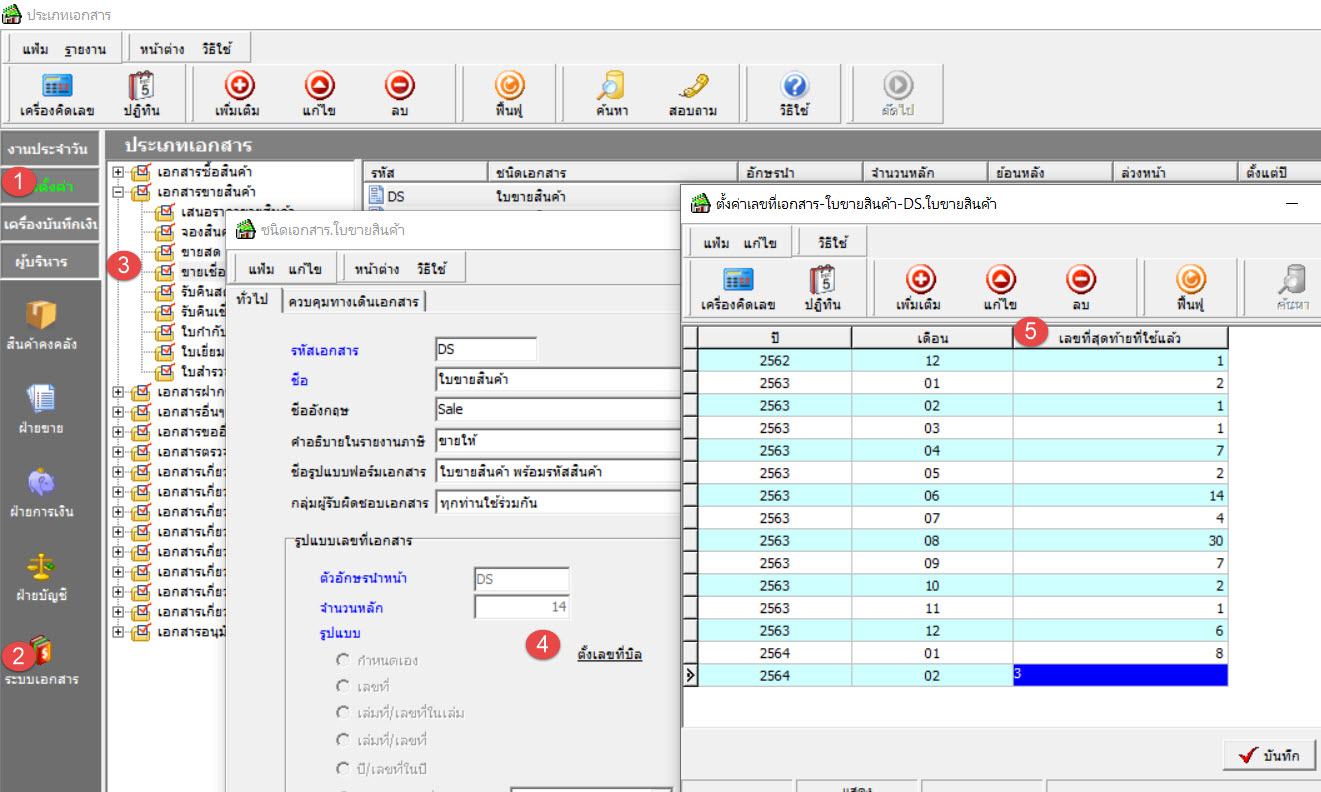Click ลบ delete icon in main toolbar
This screenshot has width=1321, height=792.
tap(399, 86)
